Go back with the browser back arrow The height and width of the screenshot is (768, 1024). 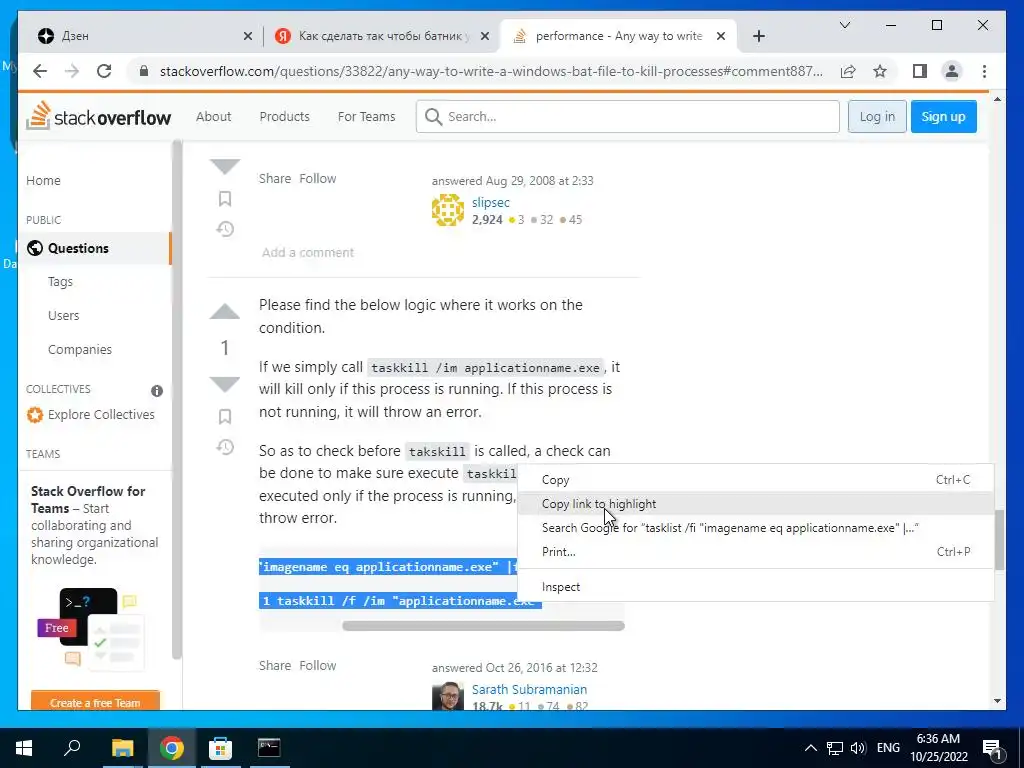pos(40,71)
